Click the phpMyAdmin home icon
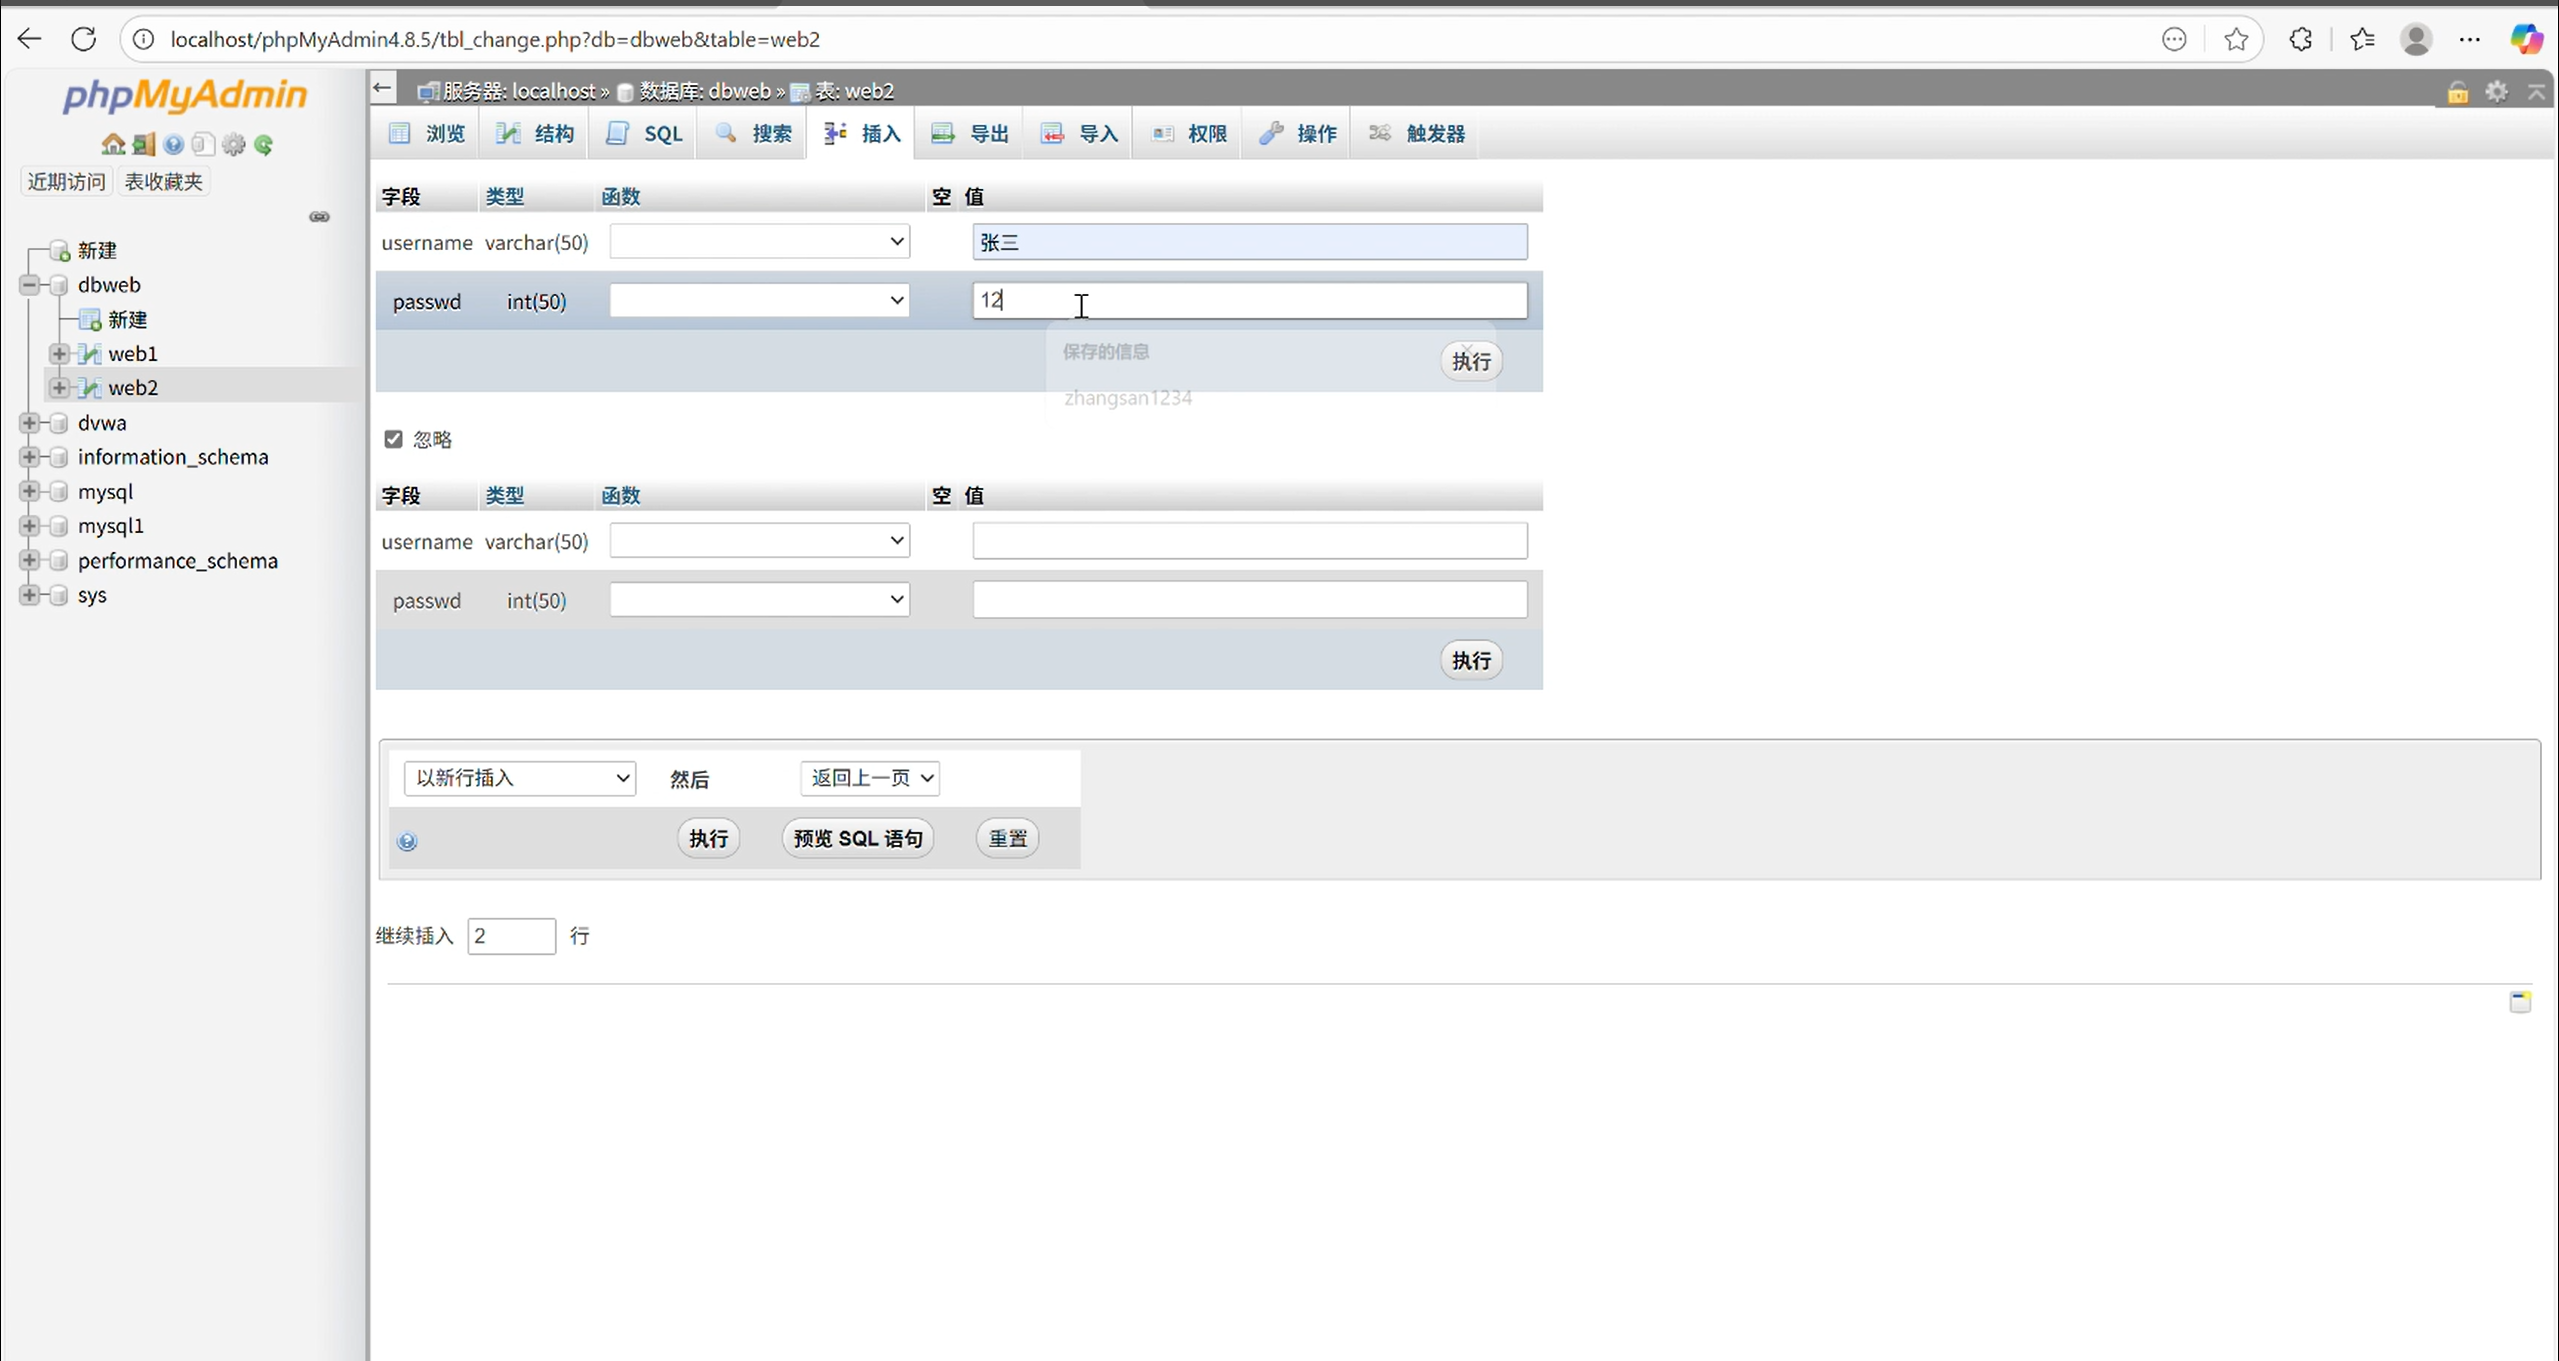This screenshot has height=1361, width=2559. coord(112,145)
